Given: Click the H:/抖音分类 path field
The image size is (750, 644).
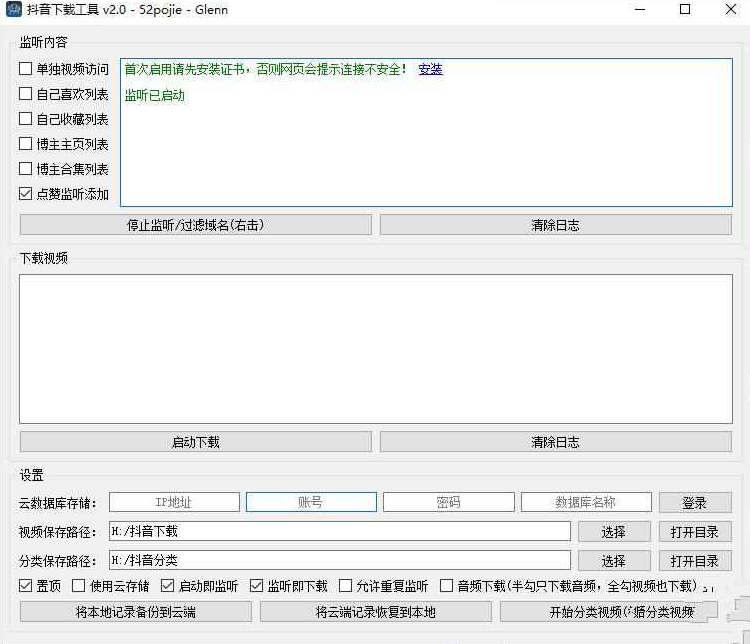Looking at the screenshot, I should coord(340,560).
